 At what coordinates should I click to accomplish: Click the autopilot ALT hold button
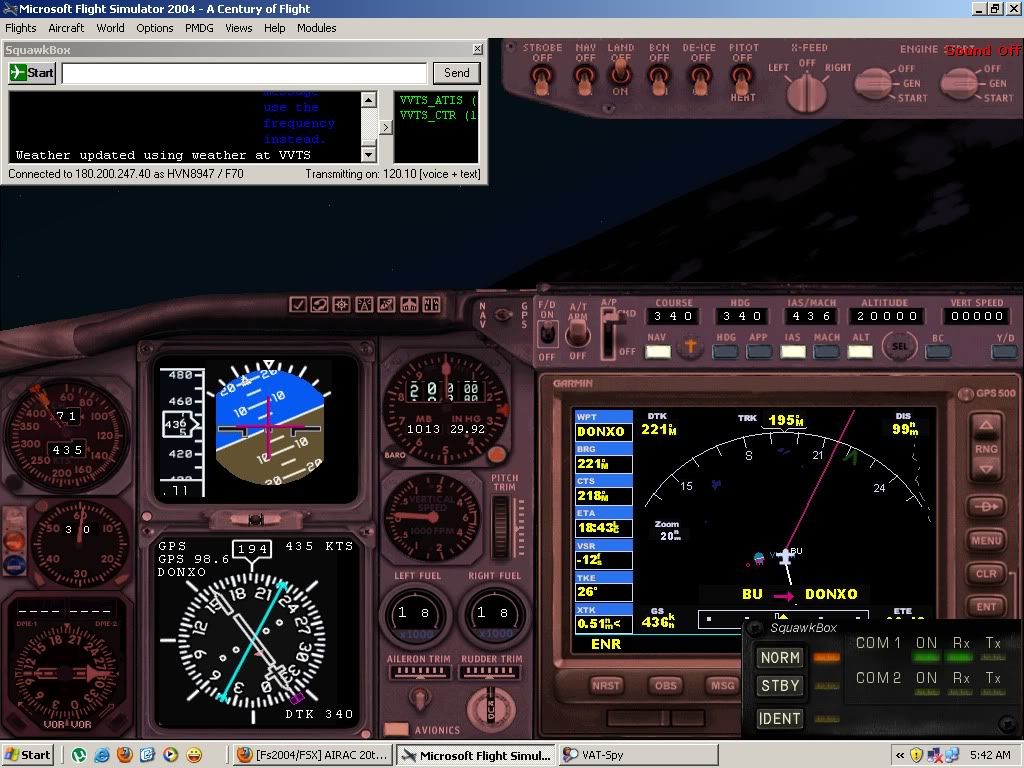tap(860, 352)
